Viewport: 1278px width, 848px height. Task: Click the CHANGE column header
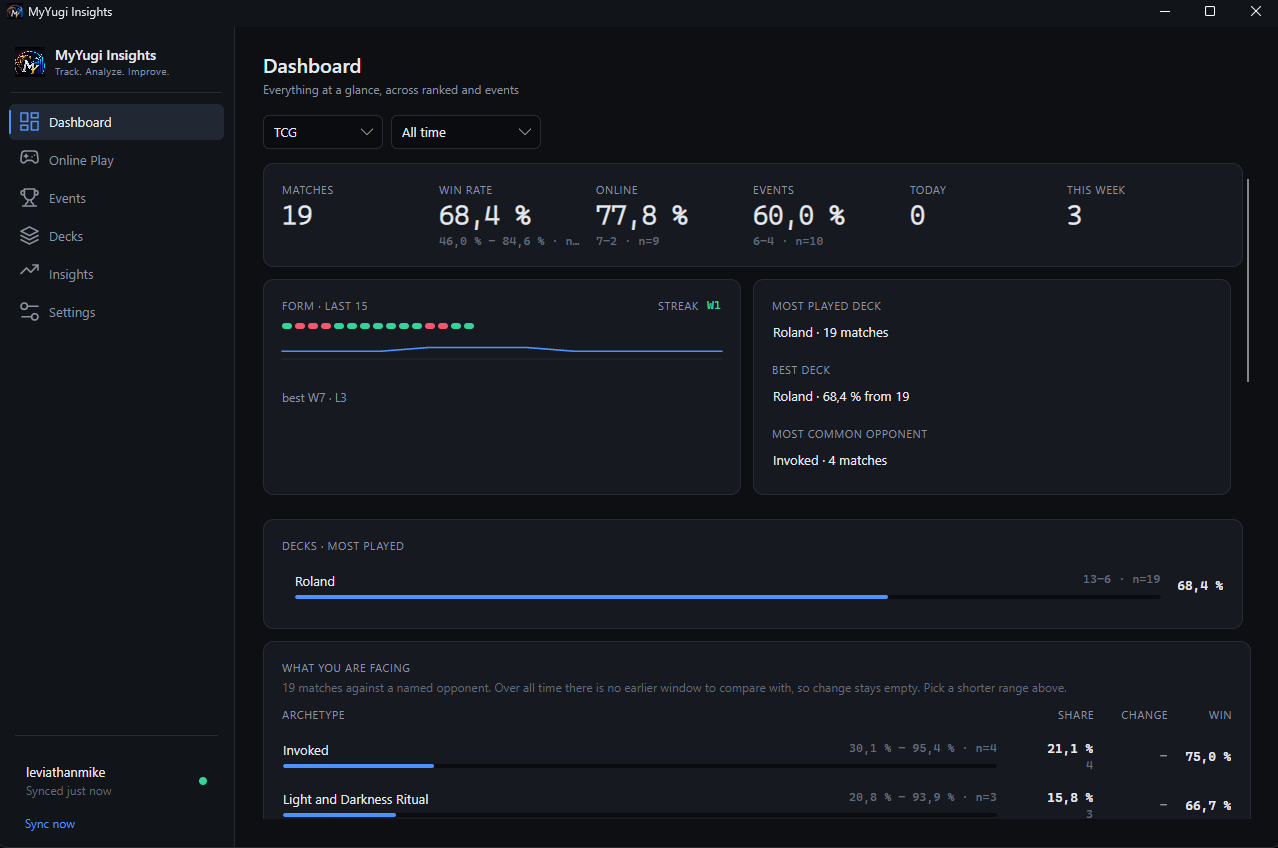[x=1144, y=715]
